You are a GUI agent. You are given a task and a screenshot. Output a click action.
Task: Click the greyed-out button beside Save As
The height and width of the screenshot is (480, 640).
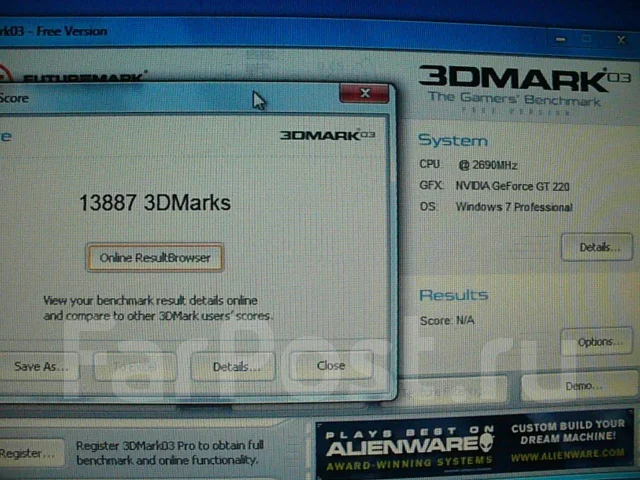[135, 366]
